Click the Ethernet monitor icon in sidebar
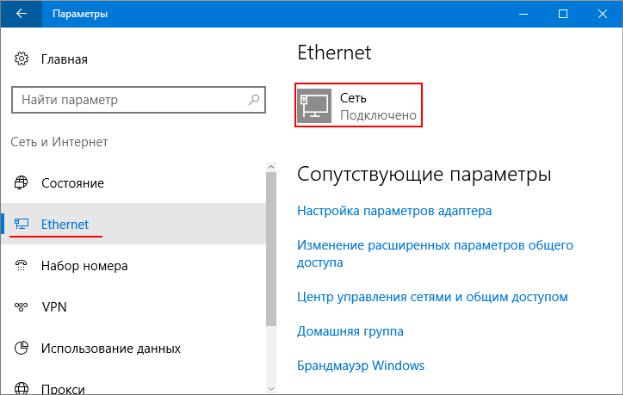623x395 pixels. (21, 224)
